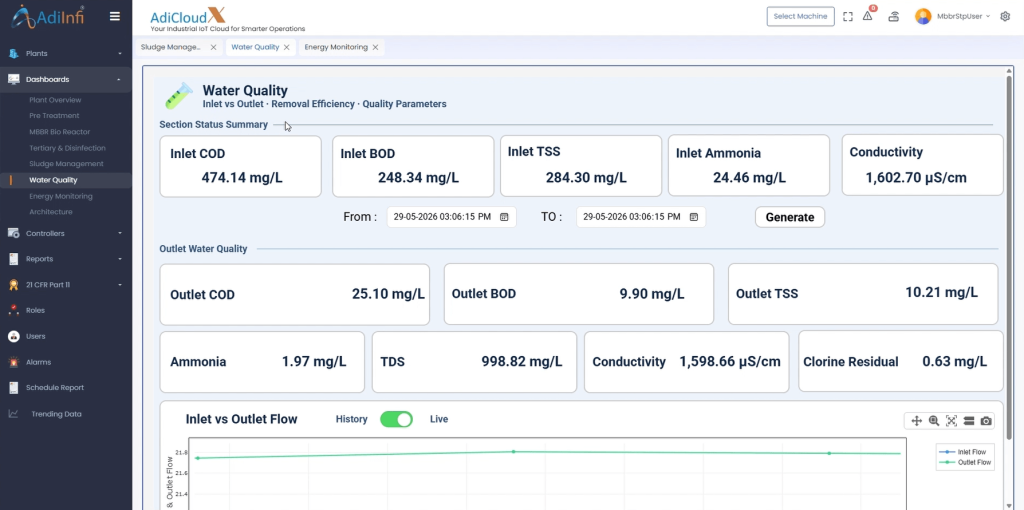Image resolution: width=1024 pixels, height=510 pixels.
Task: Click the Alarms siren icon
Action: click(14, 362)
